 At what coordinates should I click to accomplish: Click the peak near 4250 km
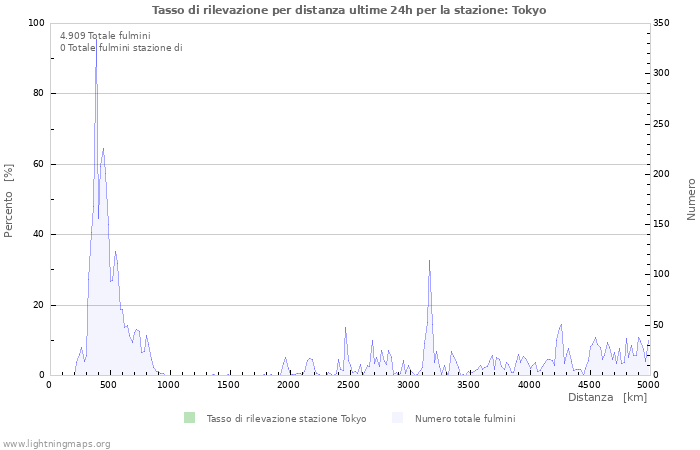(561, 325)
